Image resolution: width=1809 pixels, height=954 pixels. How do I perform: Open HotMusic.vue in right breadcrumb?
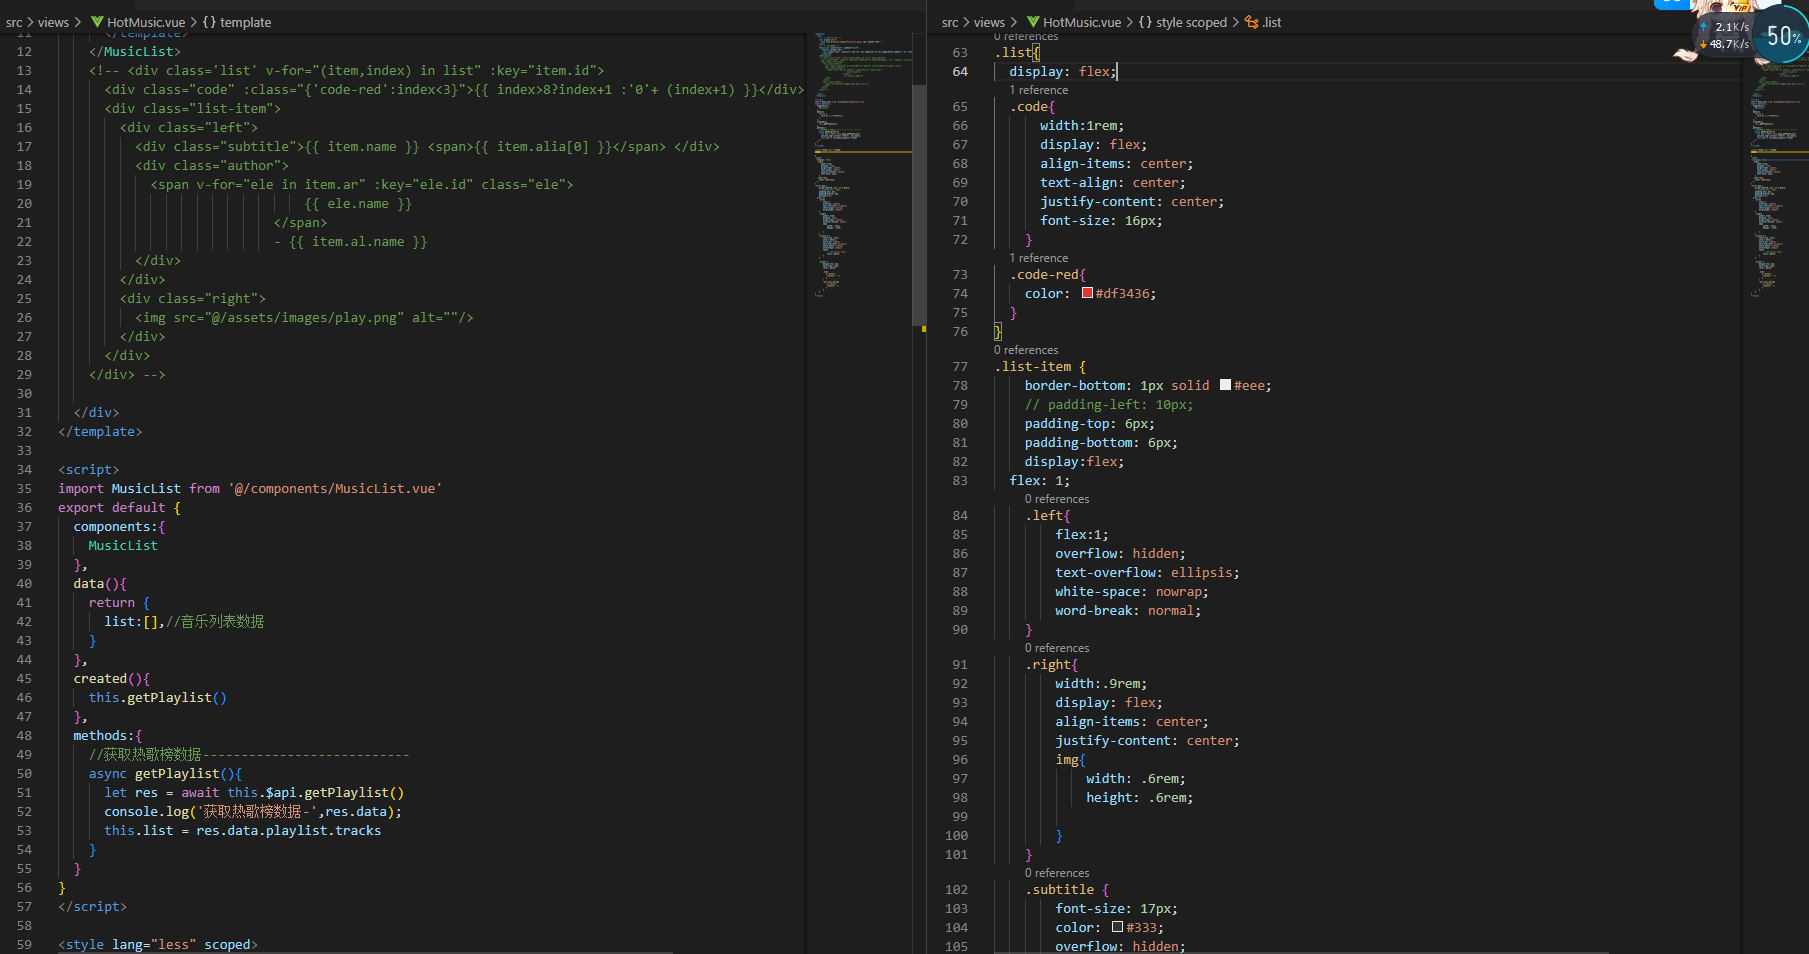pos(1082,22)
